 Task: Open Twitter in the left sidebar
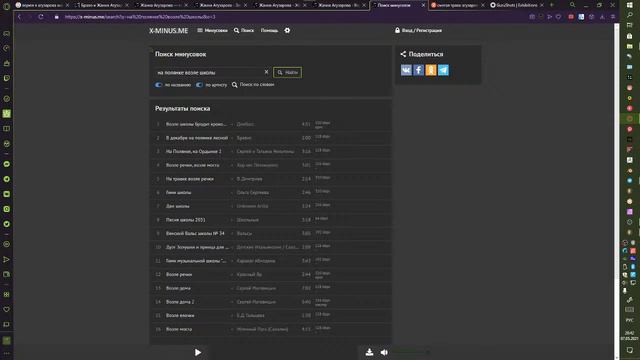click(x=7, y=224)
